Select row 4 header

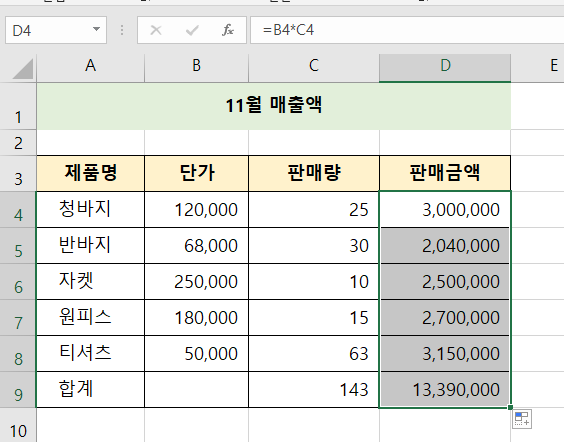[18, 209]
